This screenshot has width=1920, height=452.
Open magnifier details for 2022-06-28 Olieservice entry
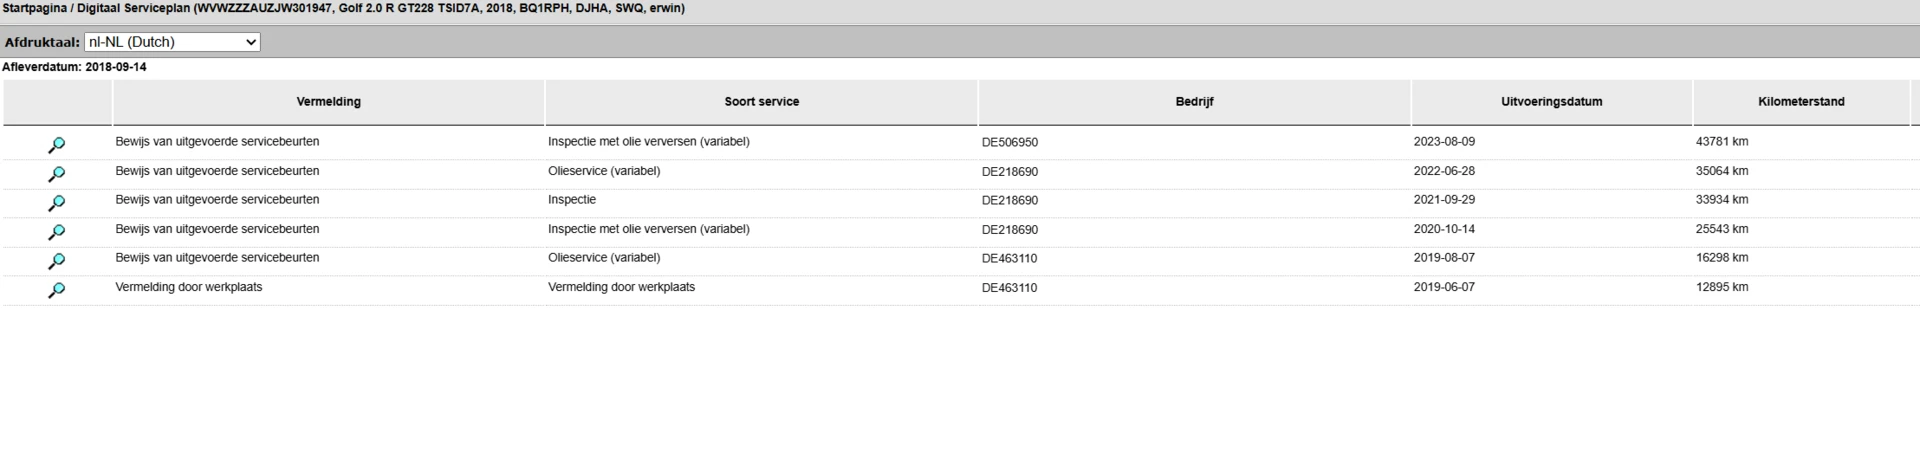(x=57, y=174)
